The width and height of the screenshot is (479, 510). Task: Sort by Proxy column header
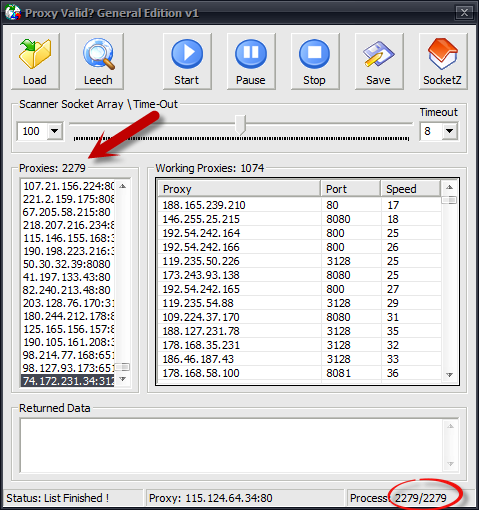239,189
